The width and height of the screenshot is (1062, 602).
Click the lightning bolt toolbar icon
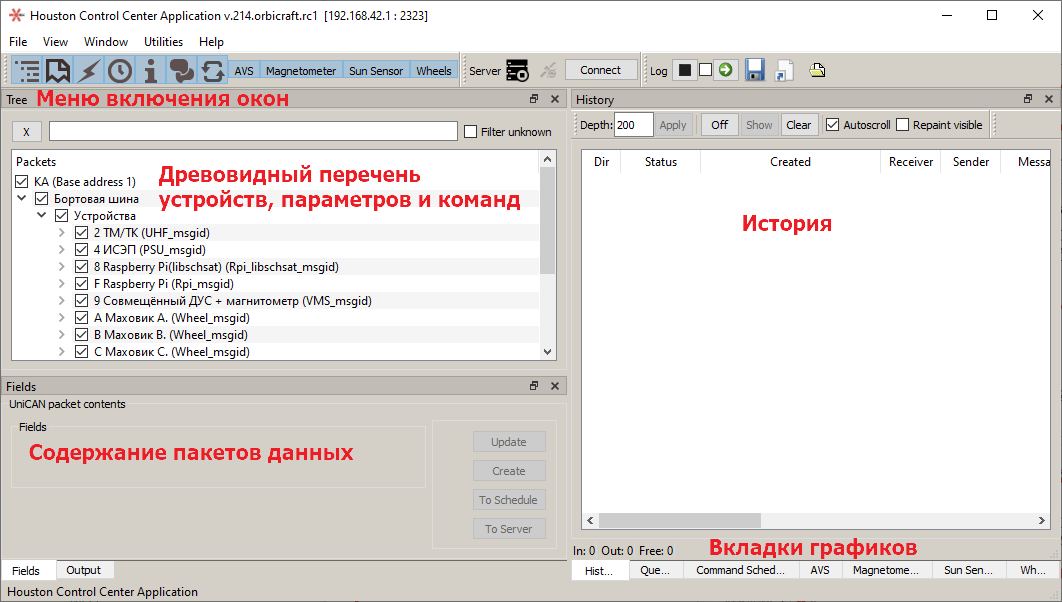pyautogui.click(x=89, y=70)
